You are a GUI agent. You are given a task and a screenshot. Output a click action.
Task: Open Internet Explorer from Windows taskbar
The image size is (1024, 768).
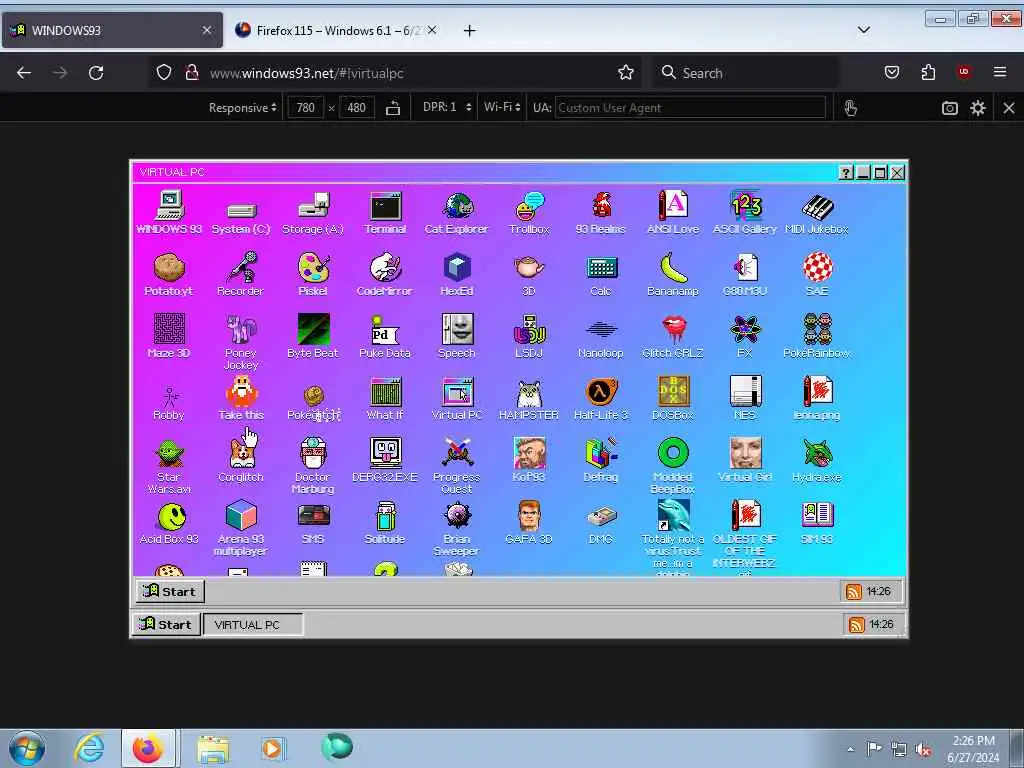pos(89,748)
